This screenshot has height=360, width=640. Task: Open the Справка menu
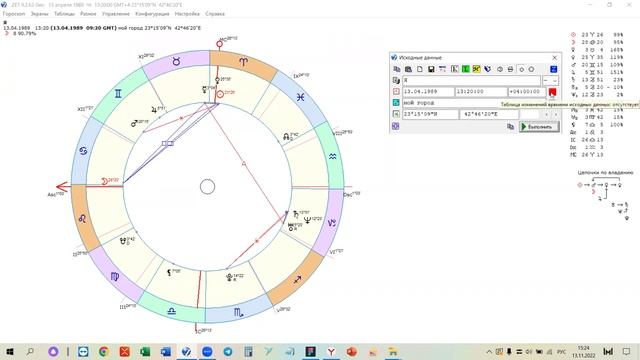pos(215,13)
